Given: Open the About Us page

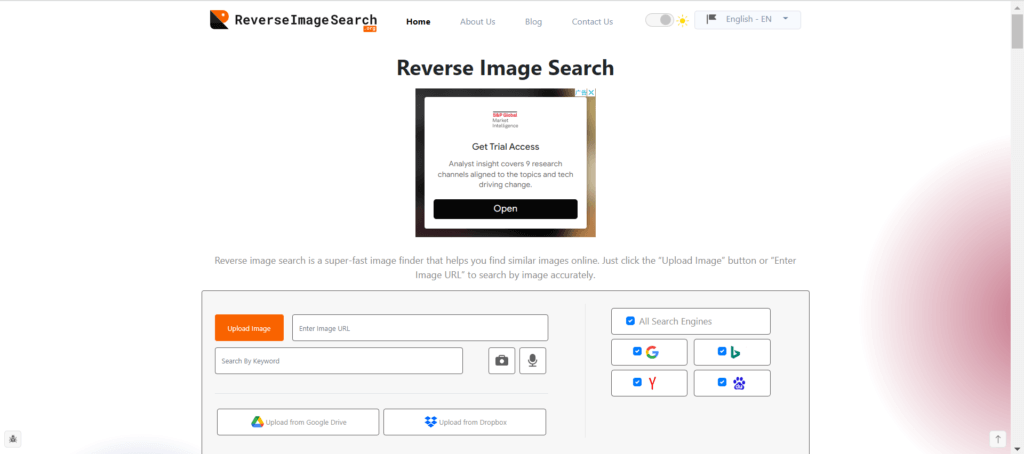Looking at the screenshot, I should coord(477,22).
